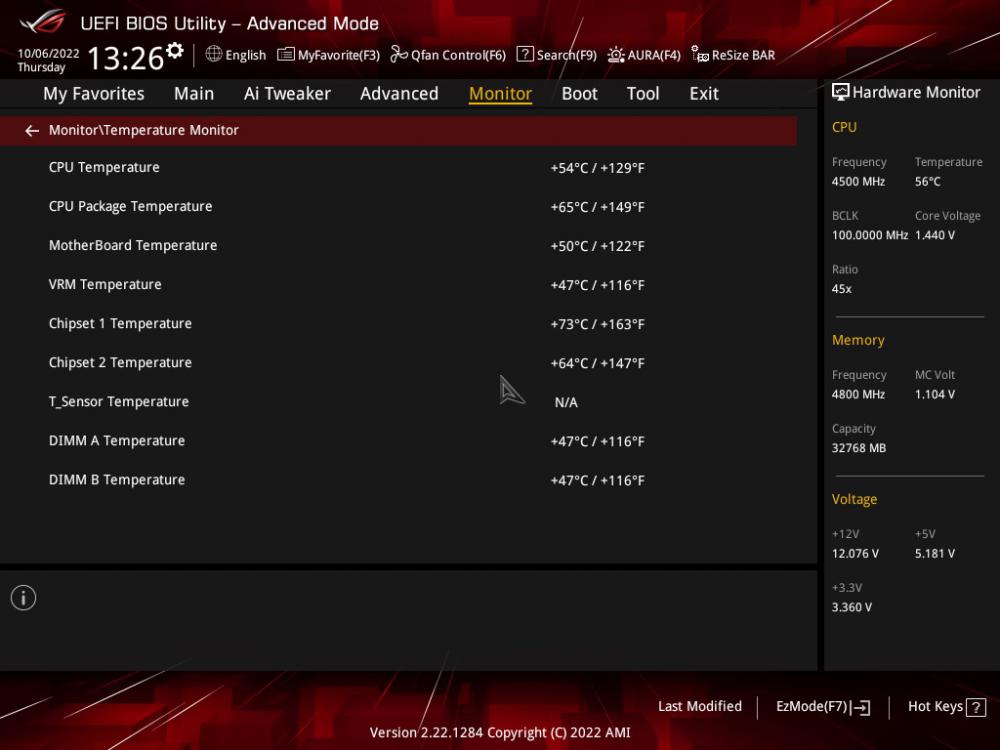Click the 1.104 V MC Volt value

point(935,395)
